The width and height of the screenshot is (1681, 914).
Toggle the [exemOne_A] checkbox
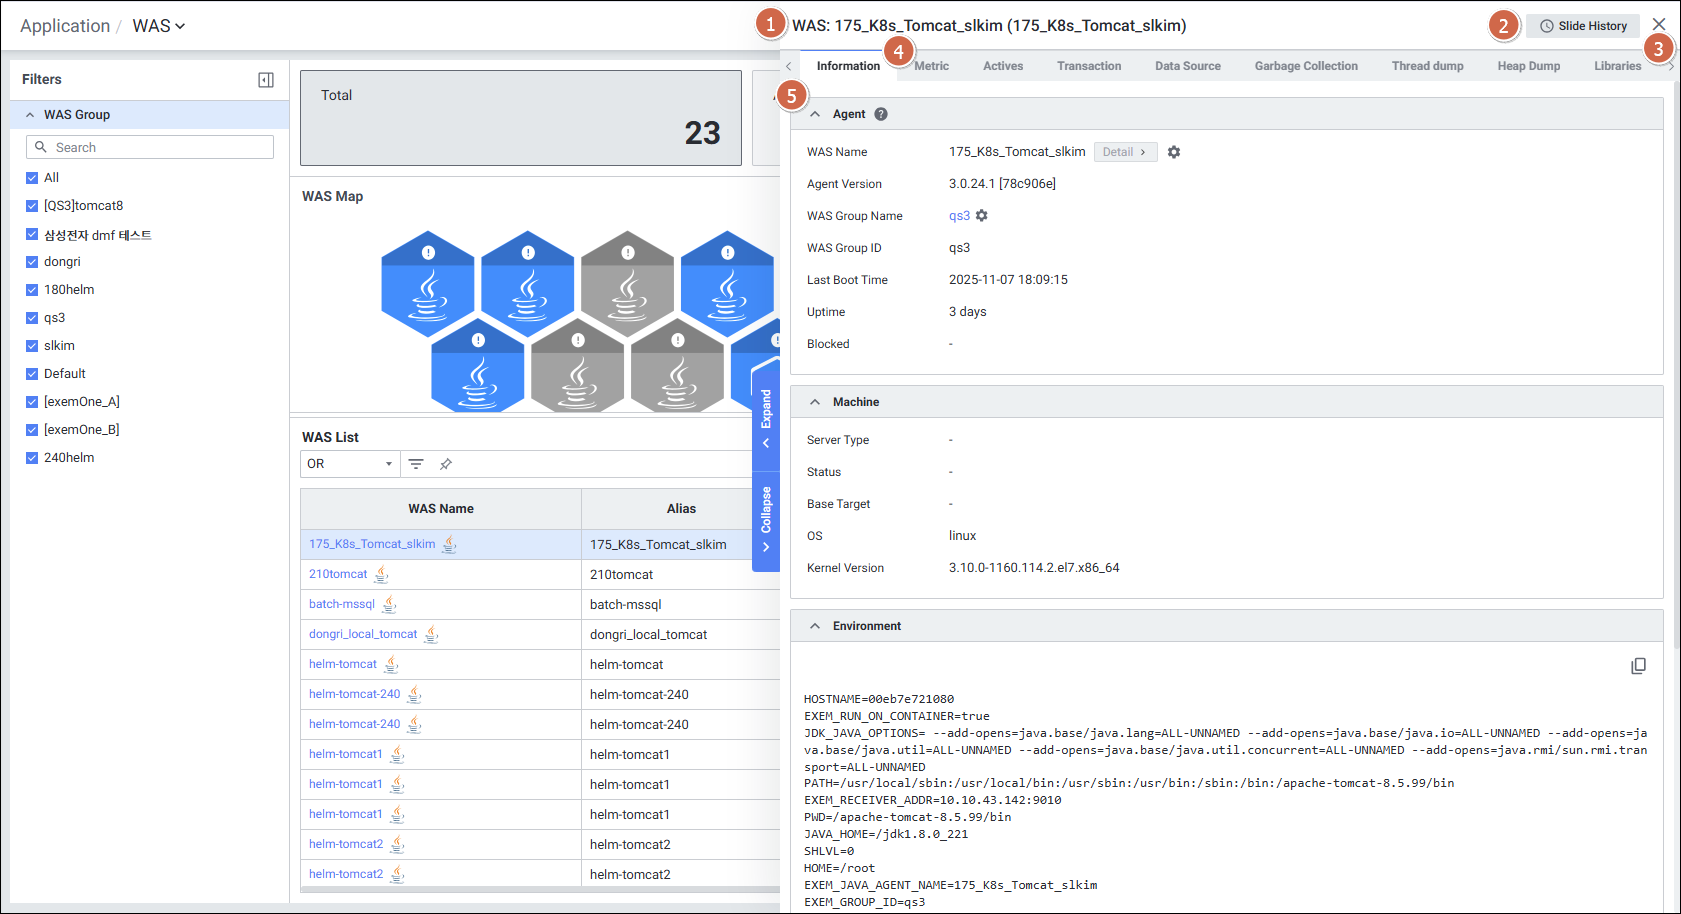point(32,402)
